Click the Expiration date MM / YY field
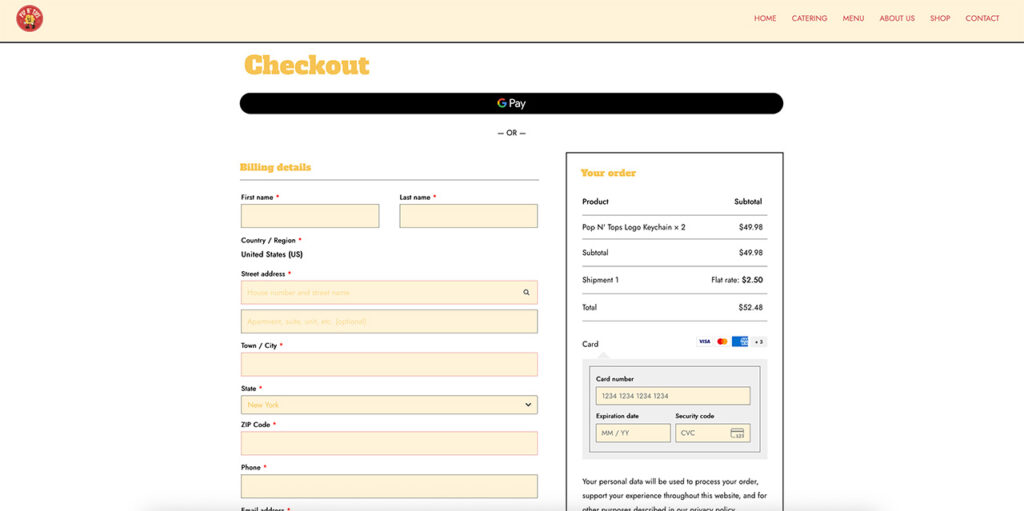Screen dimensions: 1024x511 coord(633,433)
